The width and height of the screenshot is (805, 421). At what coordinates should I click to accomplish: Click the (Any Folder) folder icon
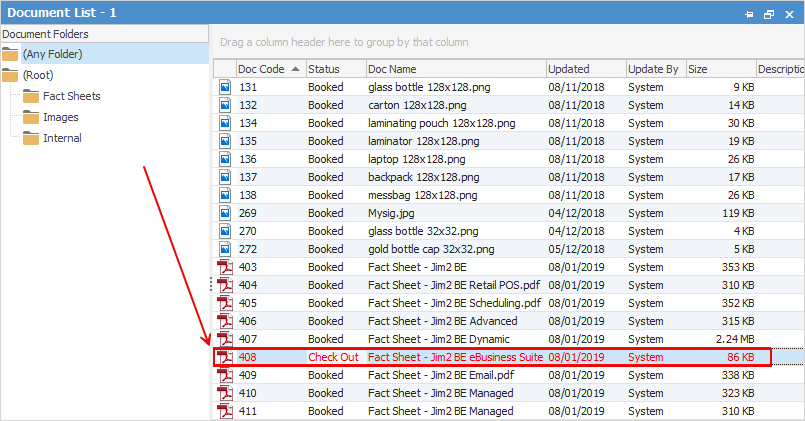pos(10,54)
